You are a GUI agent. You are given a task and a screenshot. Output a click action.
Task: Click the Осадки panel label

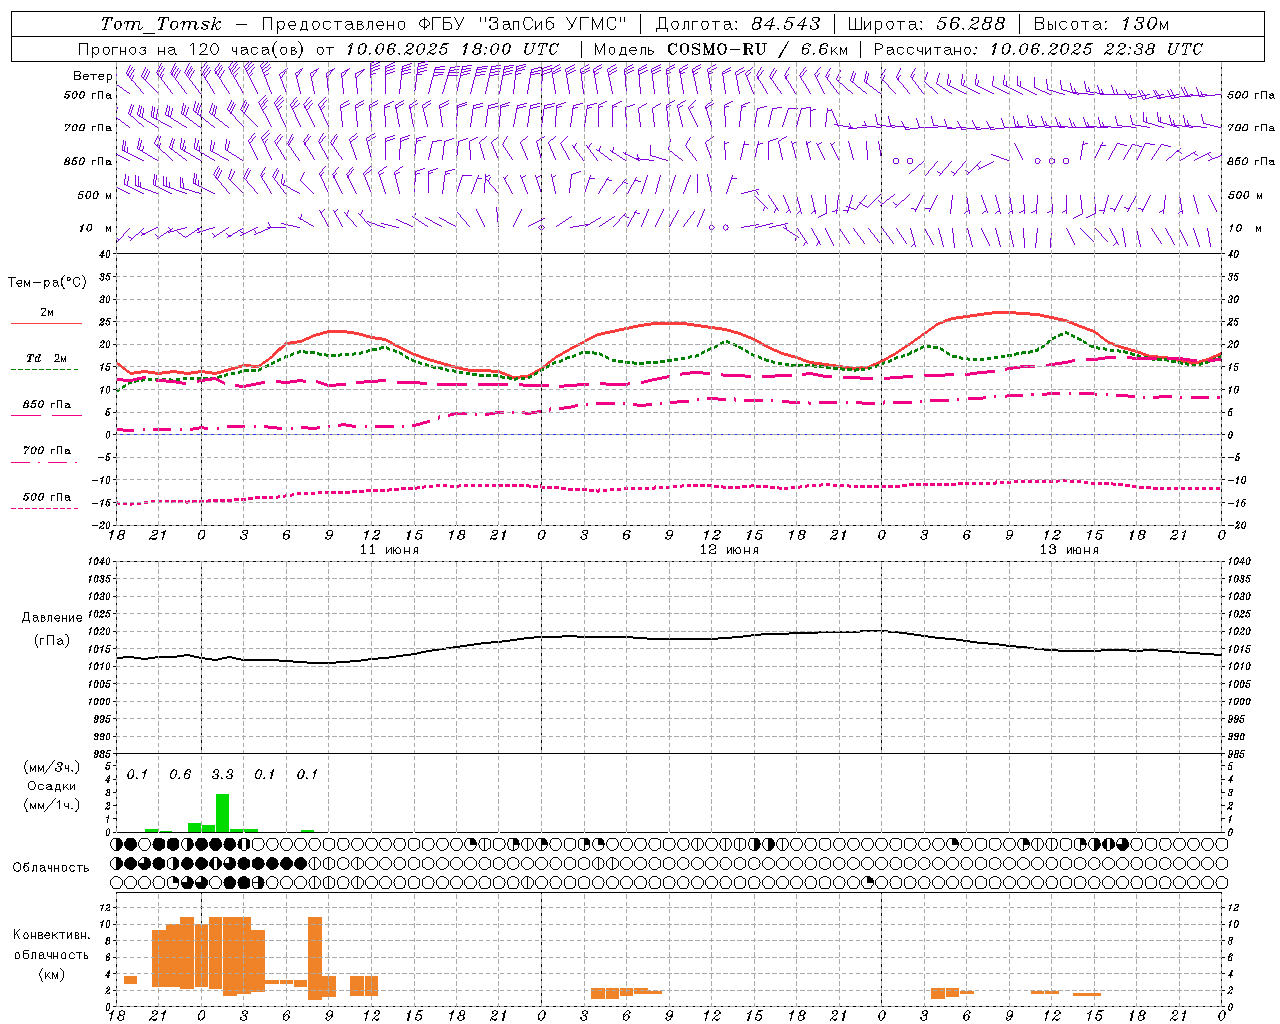click(x=52, y=786)
